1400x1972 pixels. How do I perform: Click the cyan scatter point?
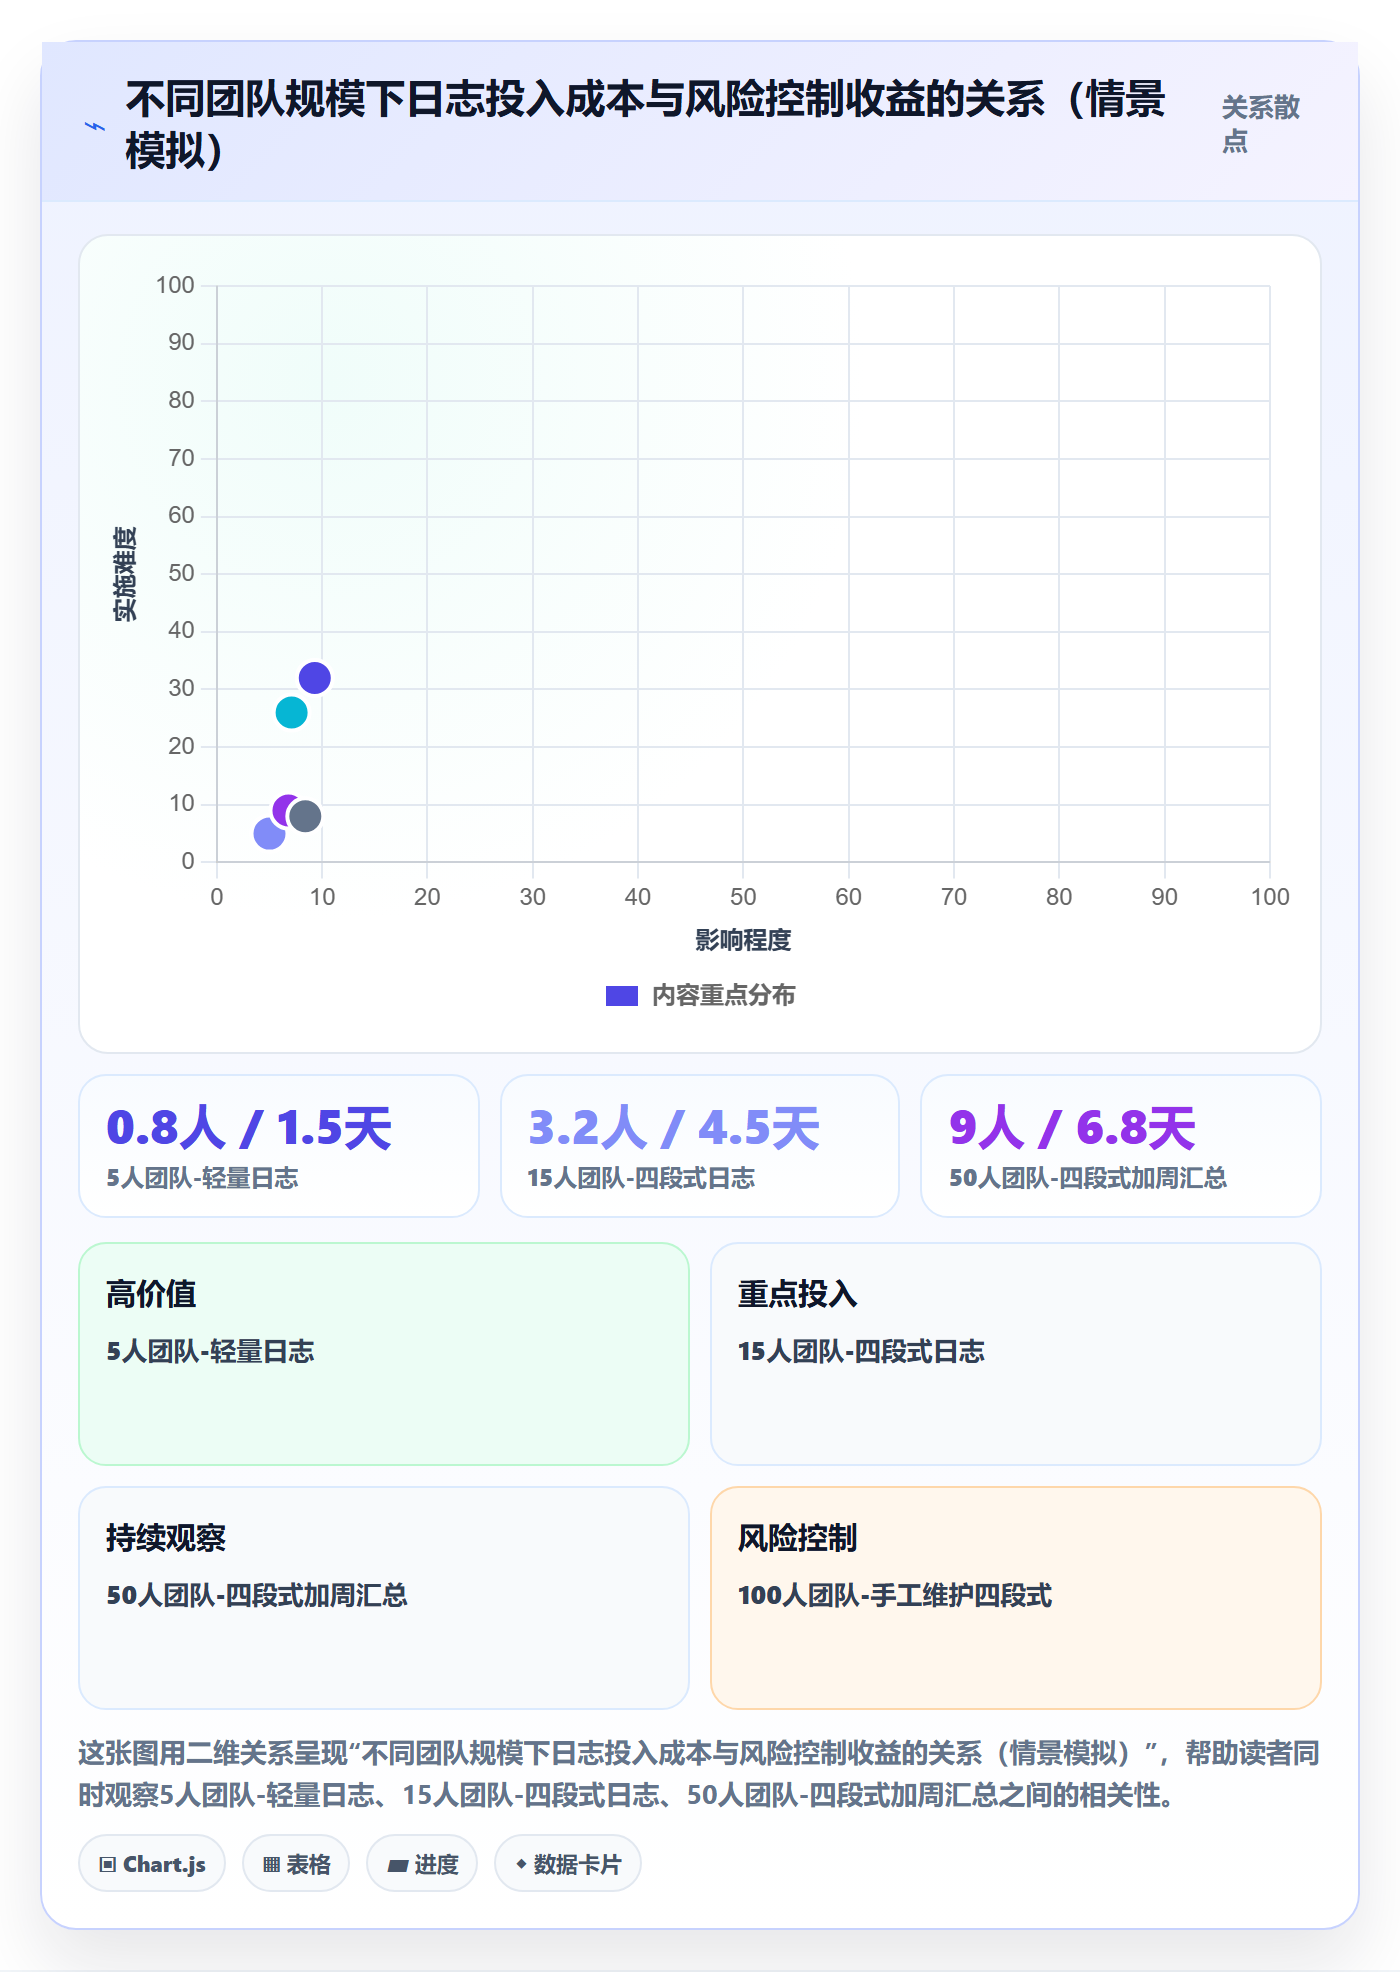(291, 713)
